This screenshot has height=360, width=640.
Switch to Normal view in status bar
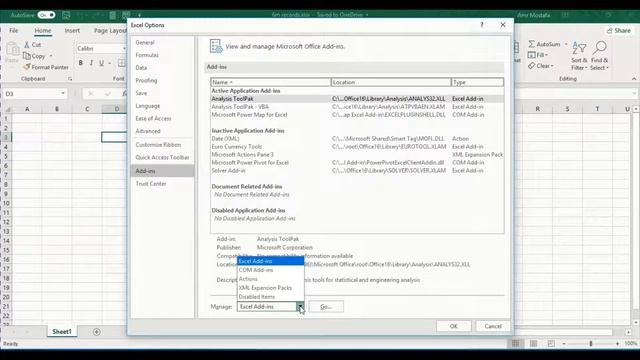pos(516,344)
